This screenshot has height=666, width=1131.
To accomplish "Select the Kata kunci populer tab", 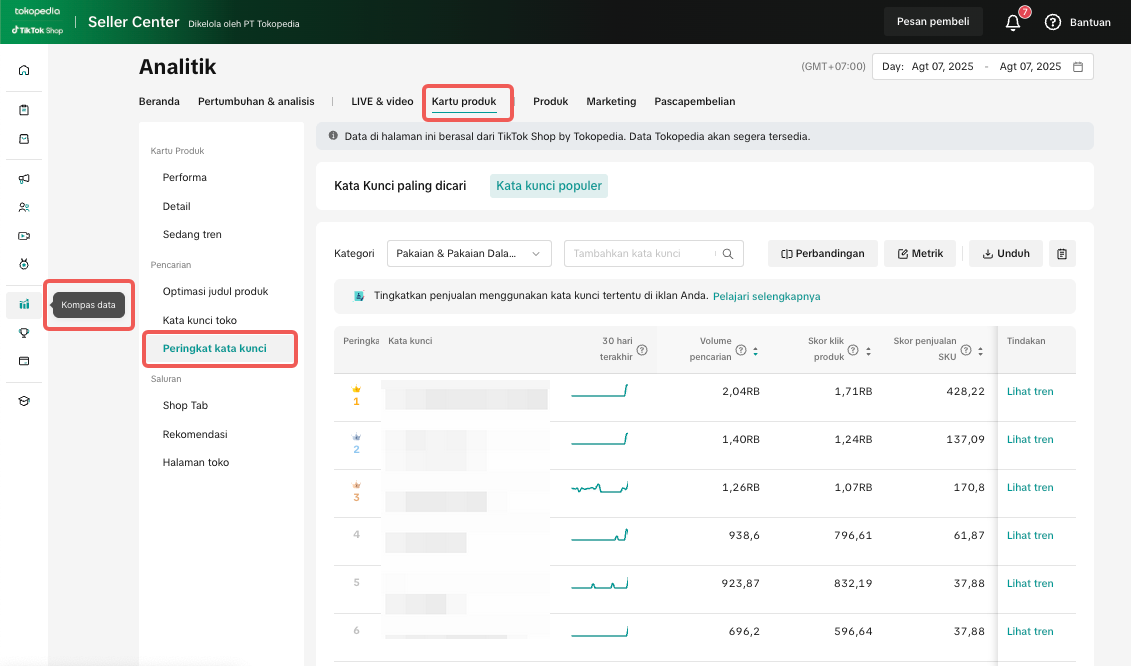I will coord(548,186).
